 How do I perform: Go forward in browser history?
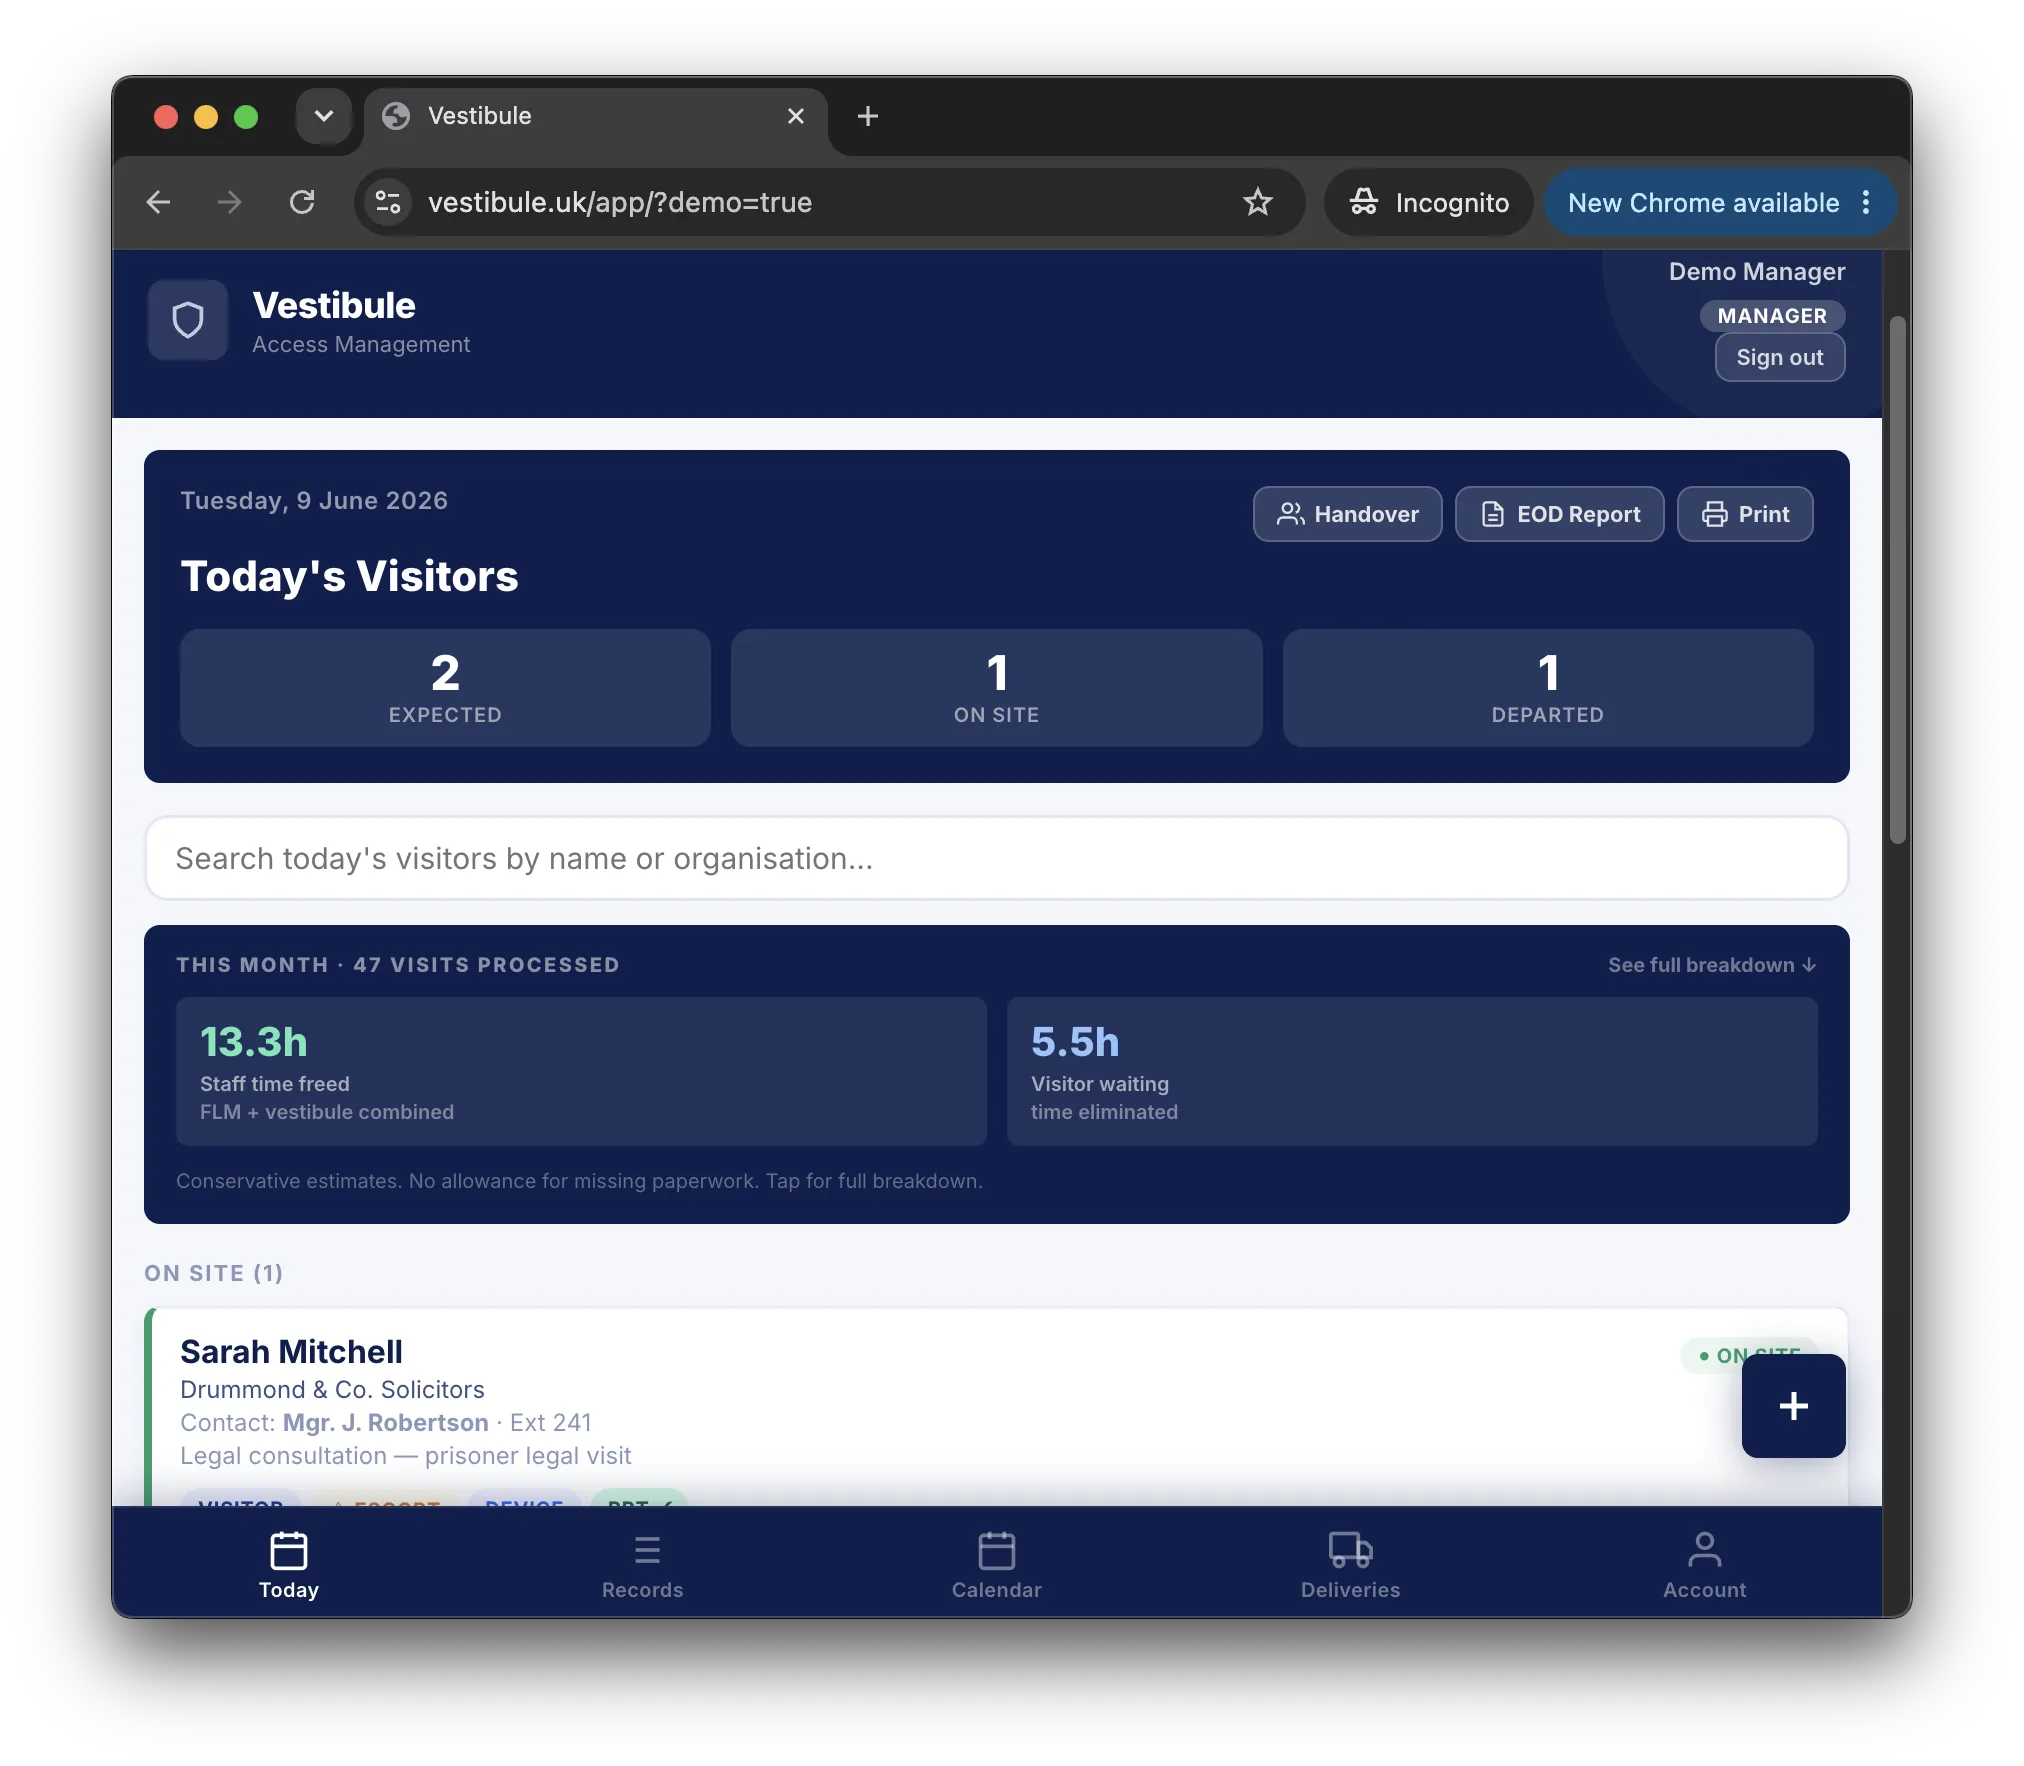pos(230,202)
